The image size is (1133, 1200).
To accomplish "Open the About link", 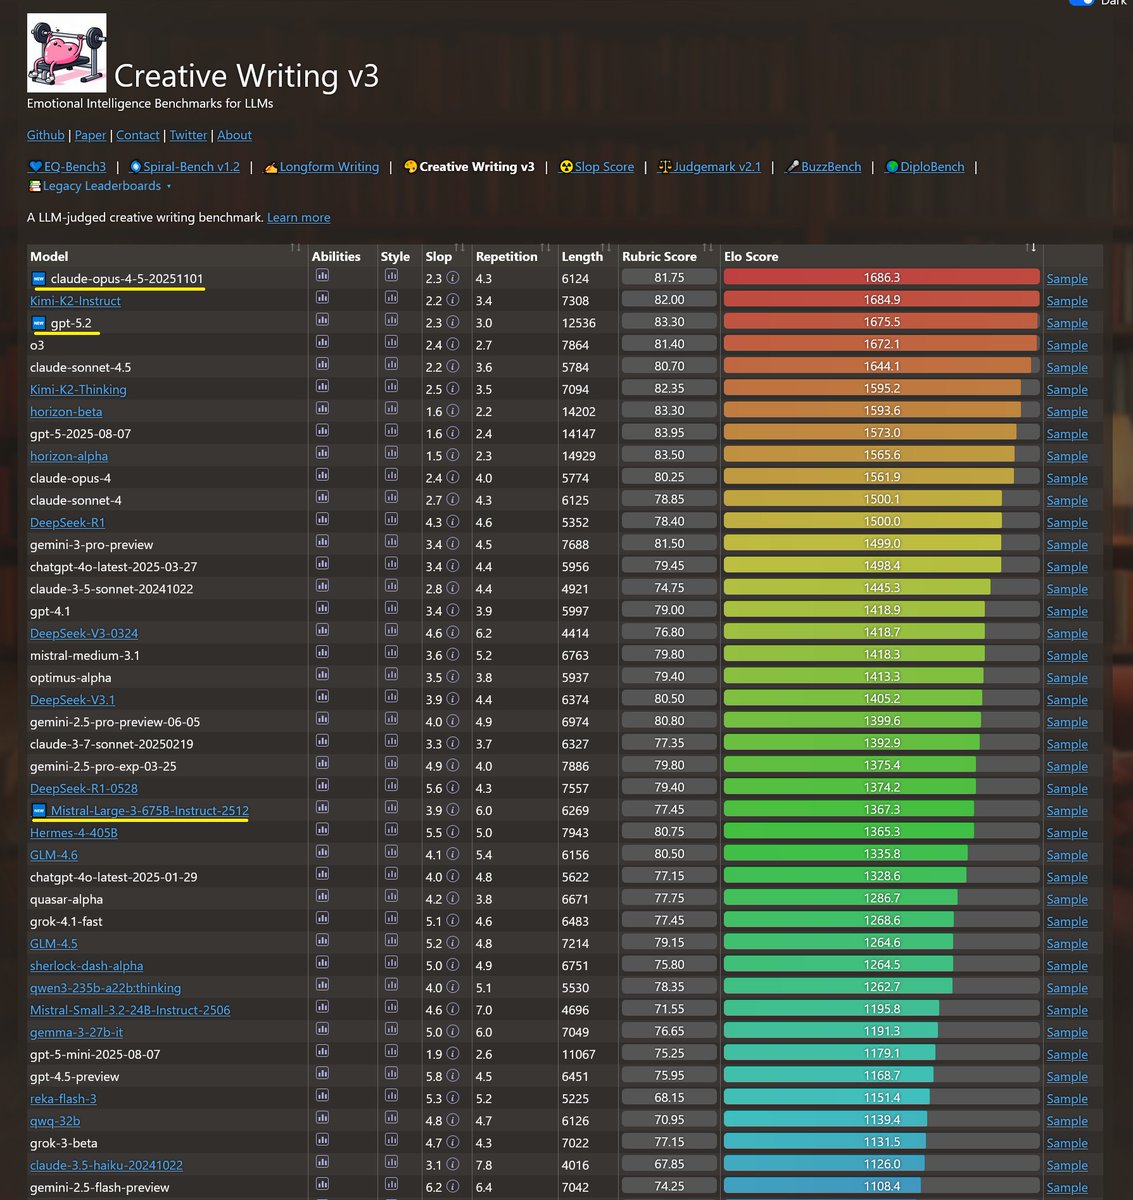I will [x=235, y=135].
